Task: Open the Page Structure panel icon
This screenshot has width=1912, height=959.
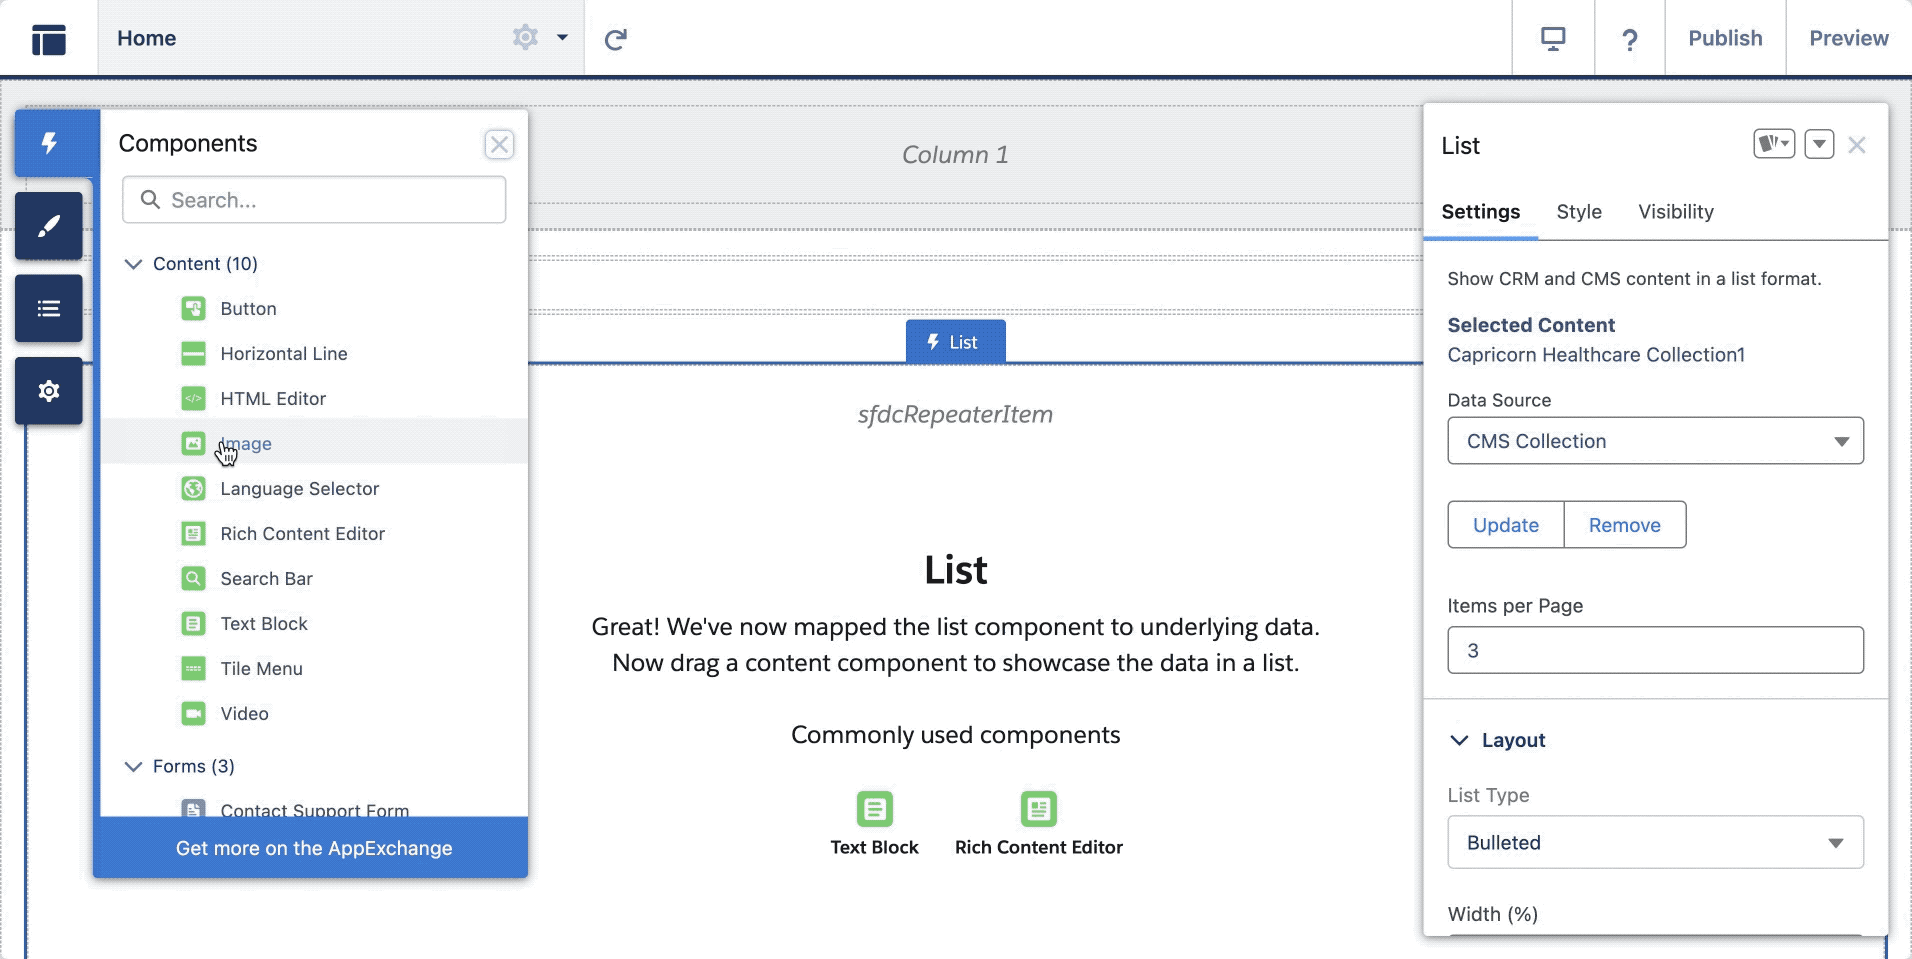Action: pos(47,307)
